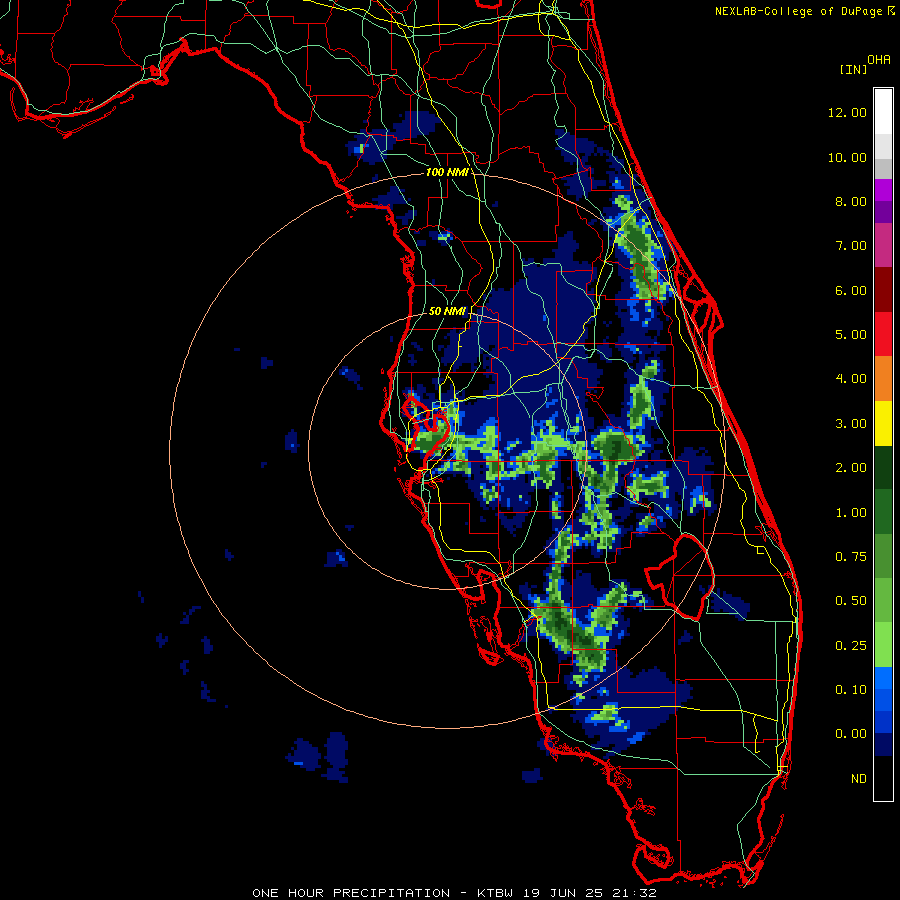The width and height of the screenshot is (900, 900).
Task: Pick the bright red color scale swatch
Action: (x=883, y=334)
